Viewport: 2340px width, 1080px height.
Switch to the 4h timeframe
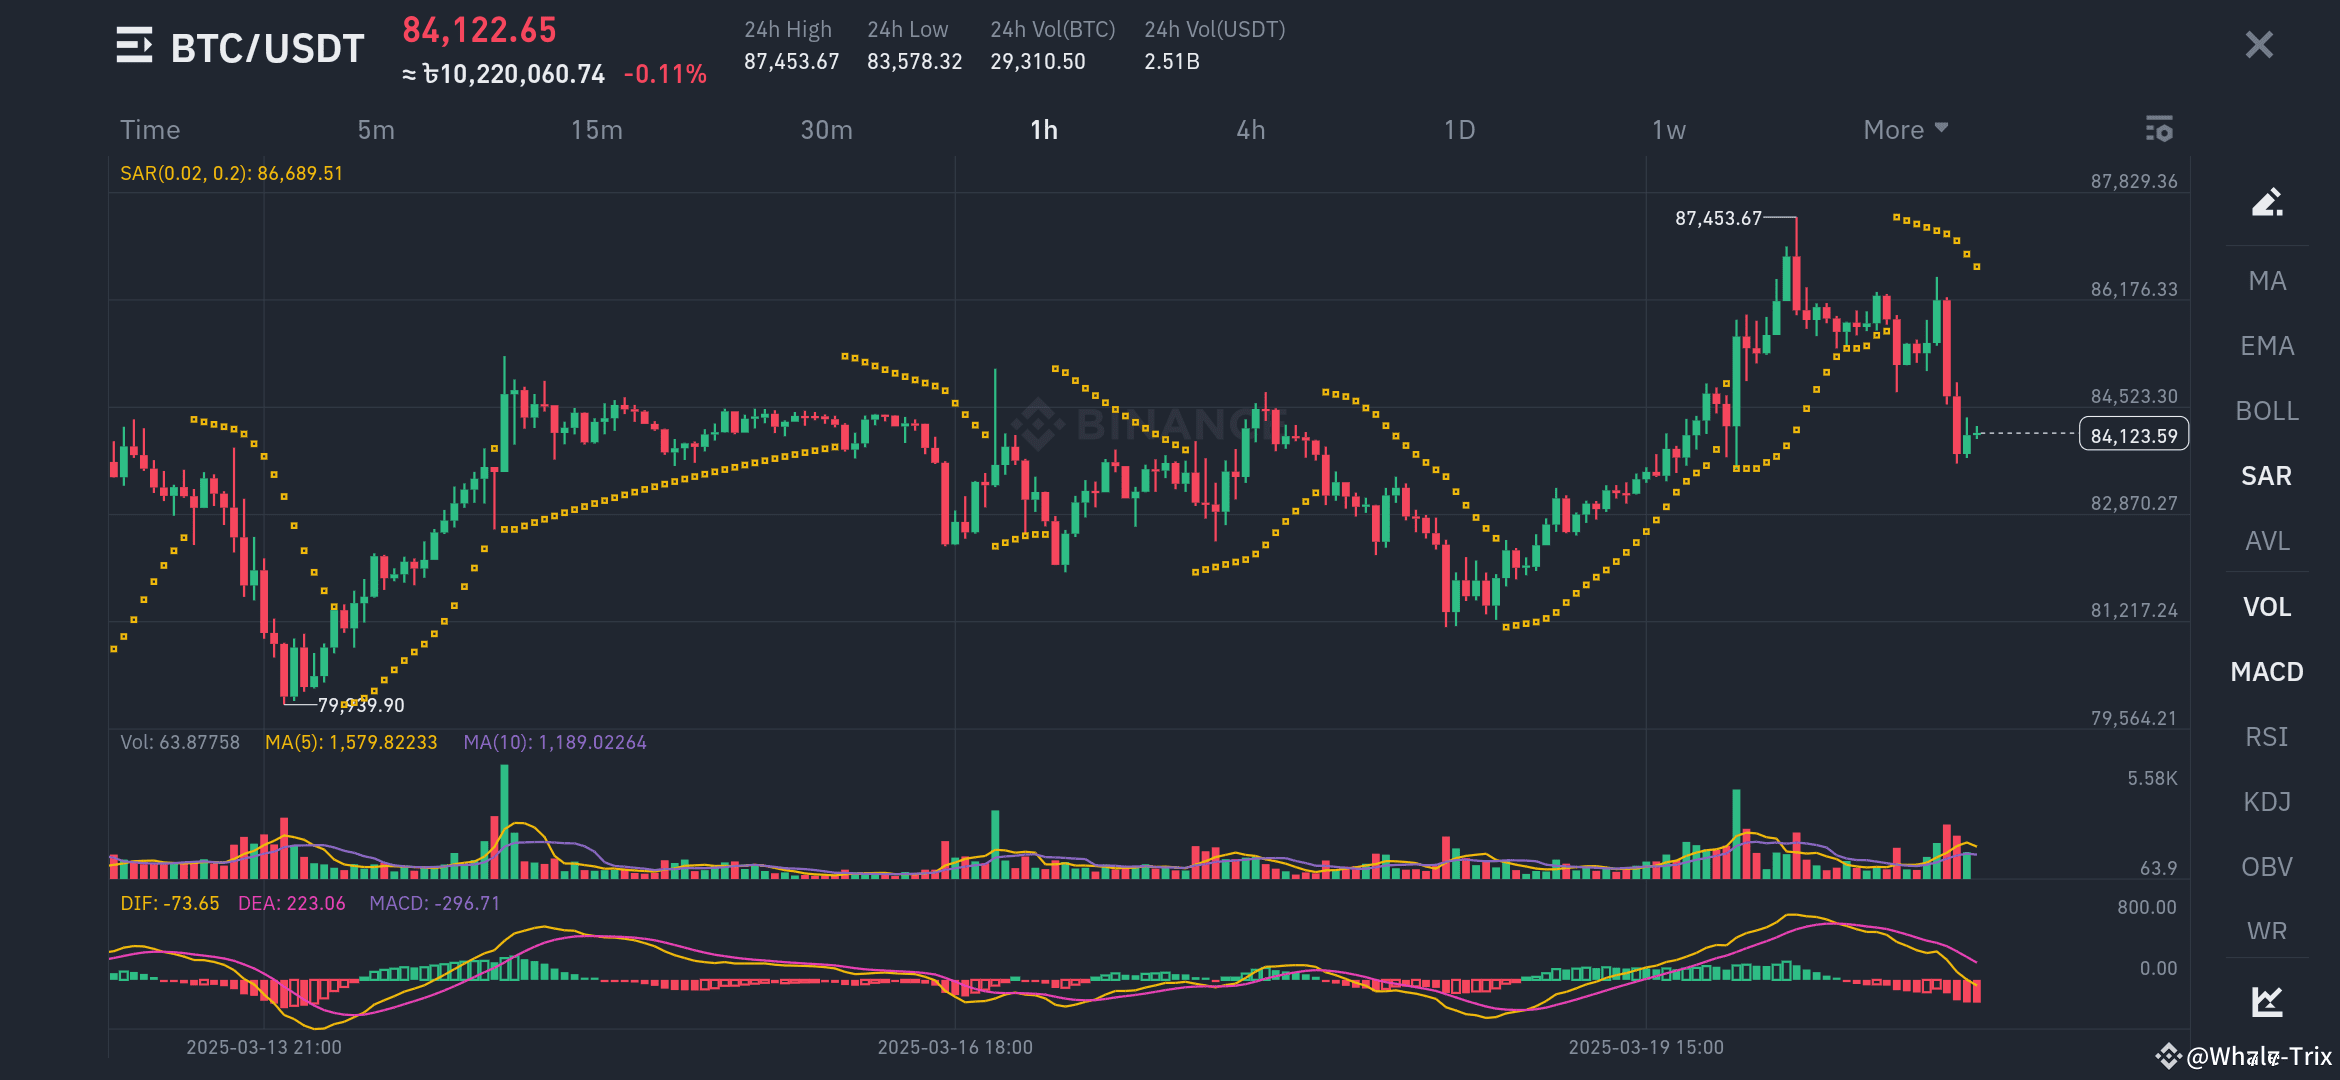point(1250,129)
